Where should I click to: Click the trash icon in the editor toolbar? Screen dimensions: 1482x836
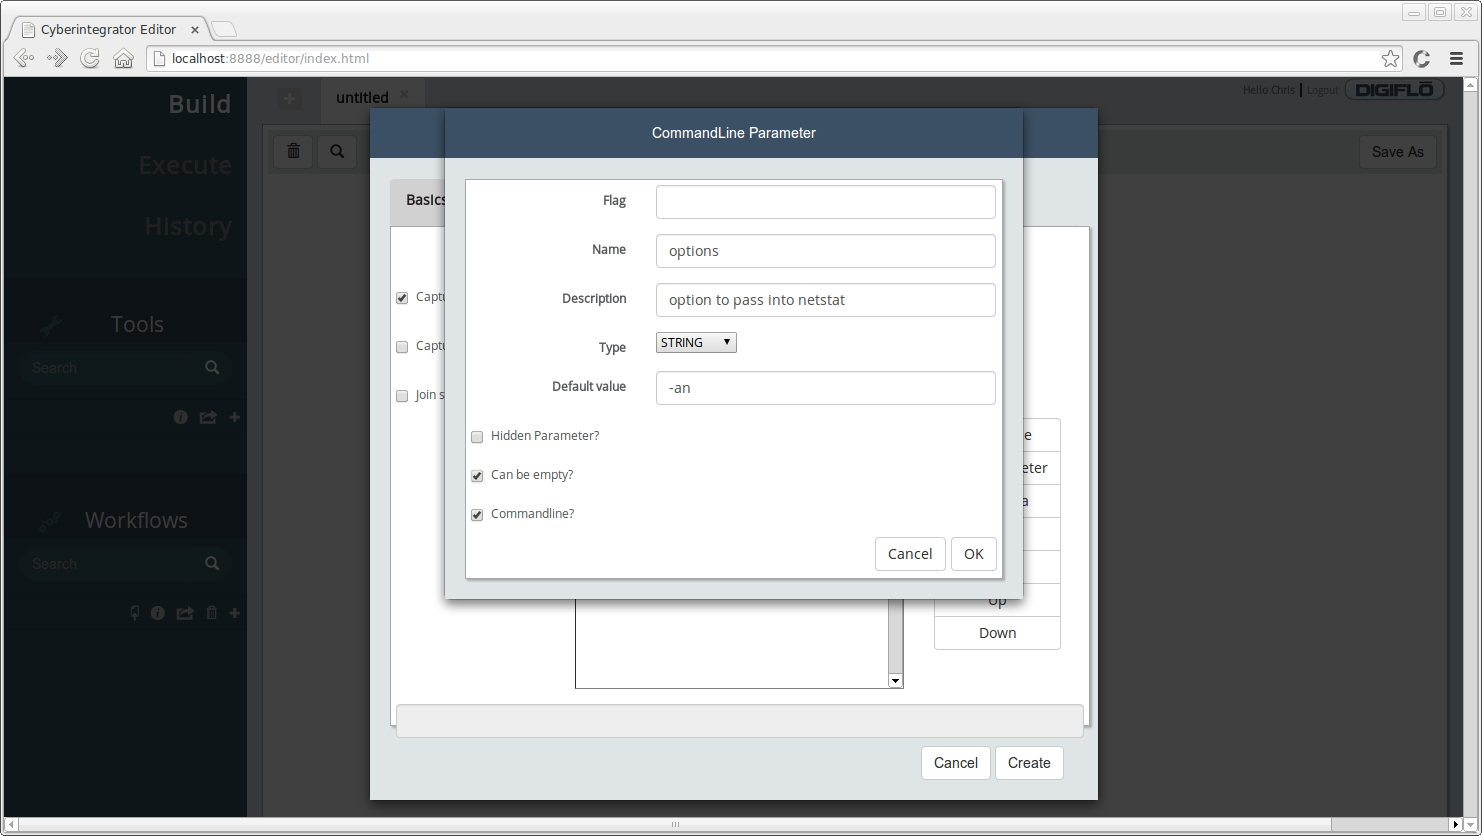coord(293,151)
